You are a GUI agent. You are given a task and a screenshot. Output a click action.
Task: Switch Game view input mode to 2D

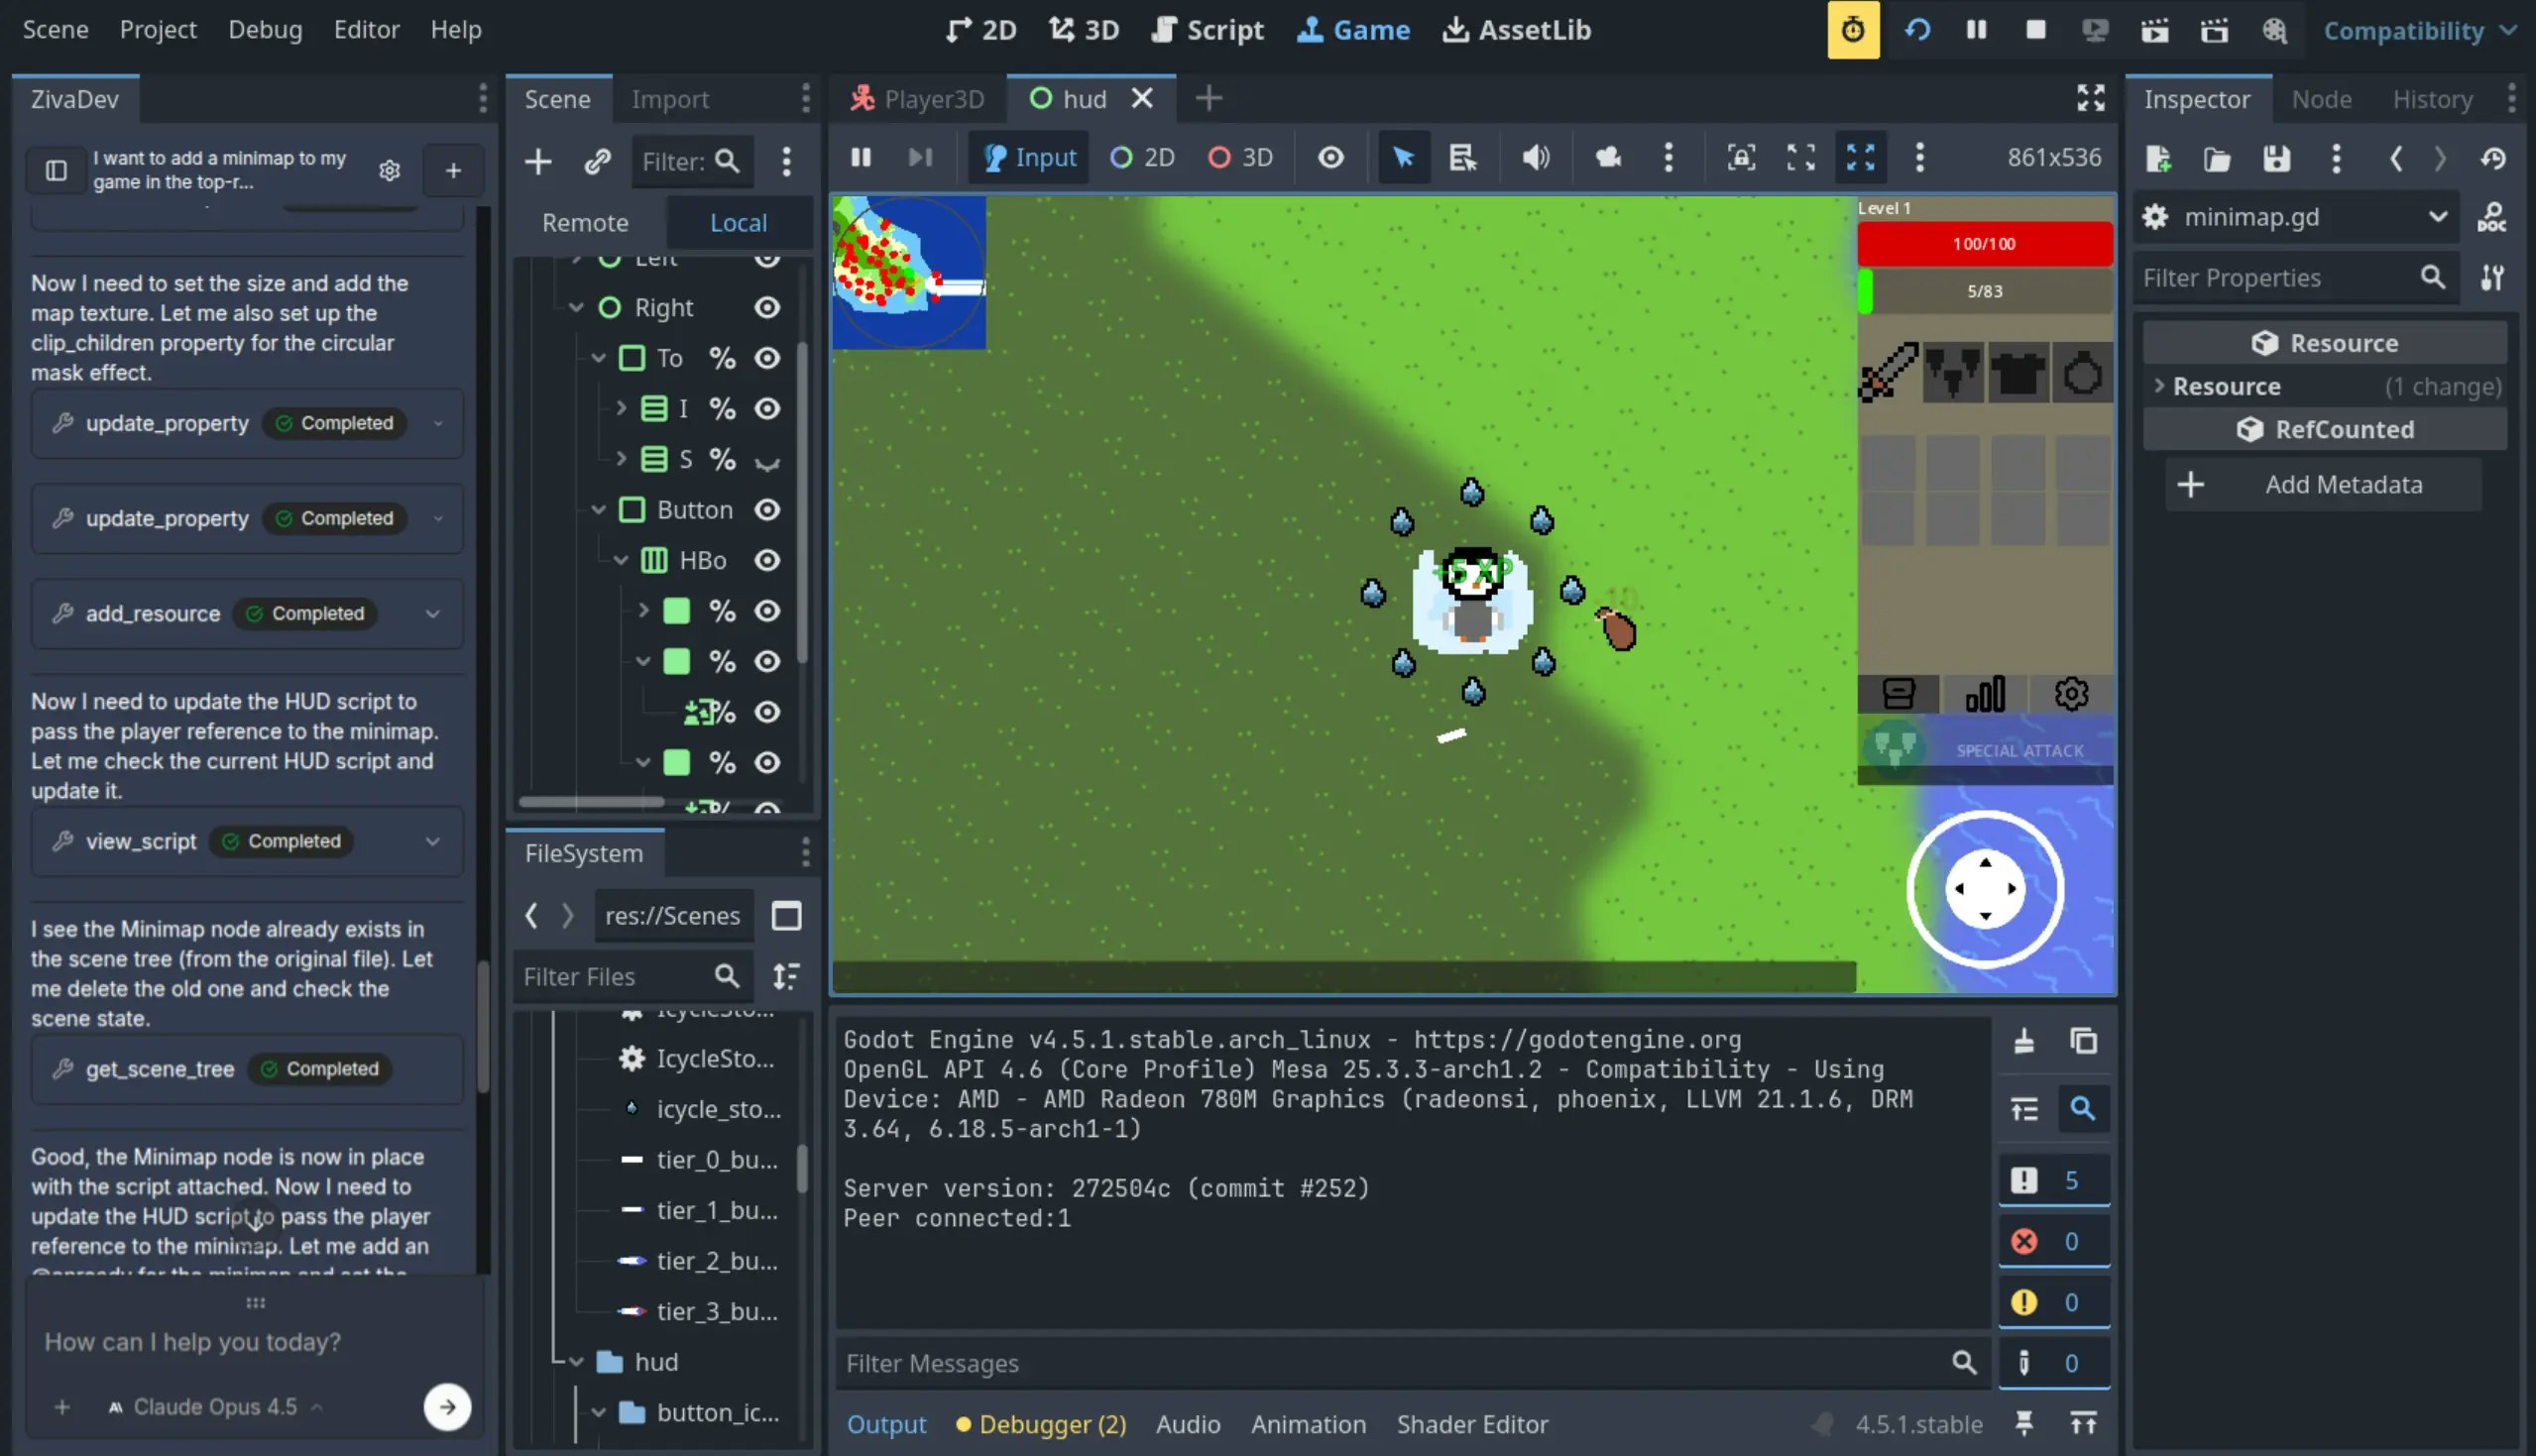pos(1141,157)
